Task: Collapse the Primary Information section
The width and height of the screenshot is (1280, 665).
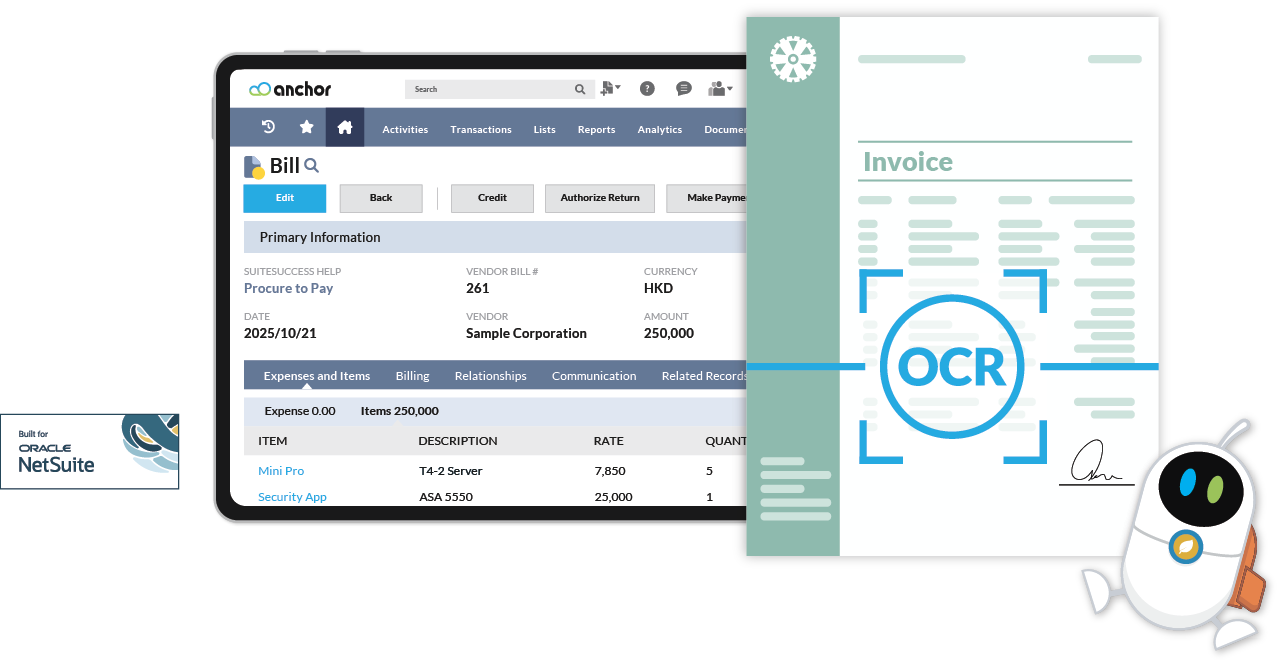Action: (x=322, y=237)
